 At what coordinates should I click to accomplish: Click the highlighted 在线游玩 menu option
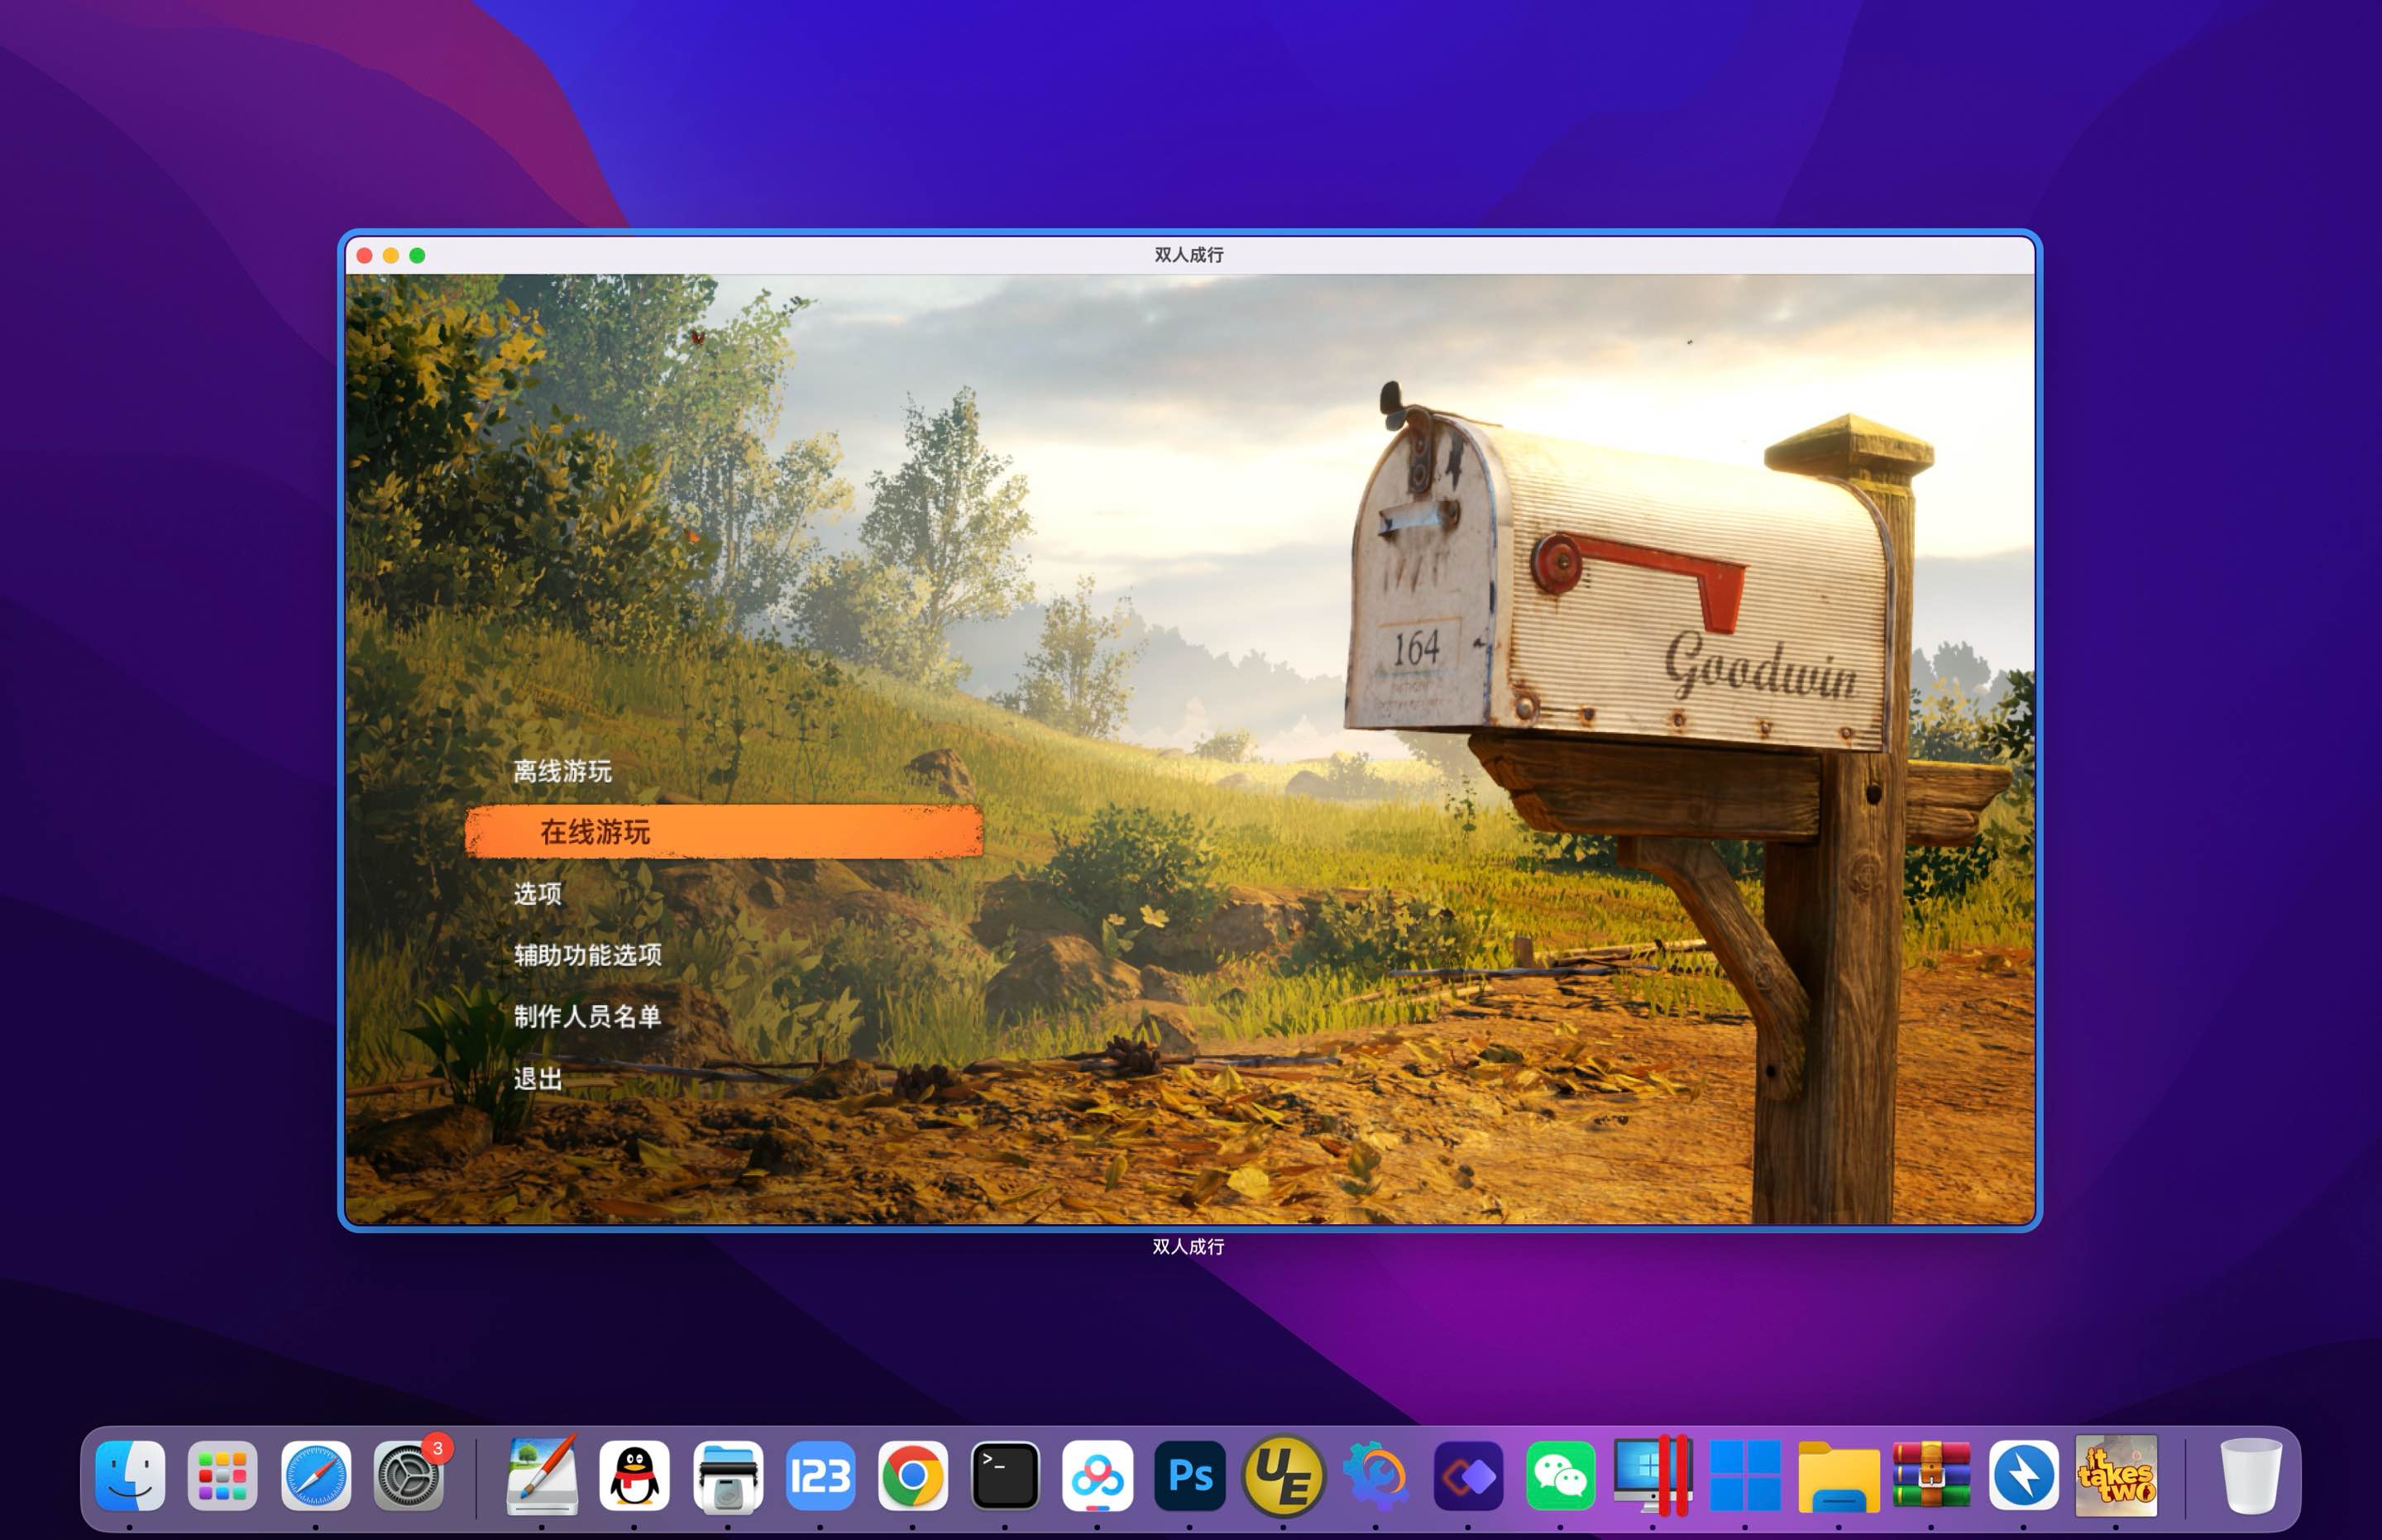724,831
